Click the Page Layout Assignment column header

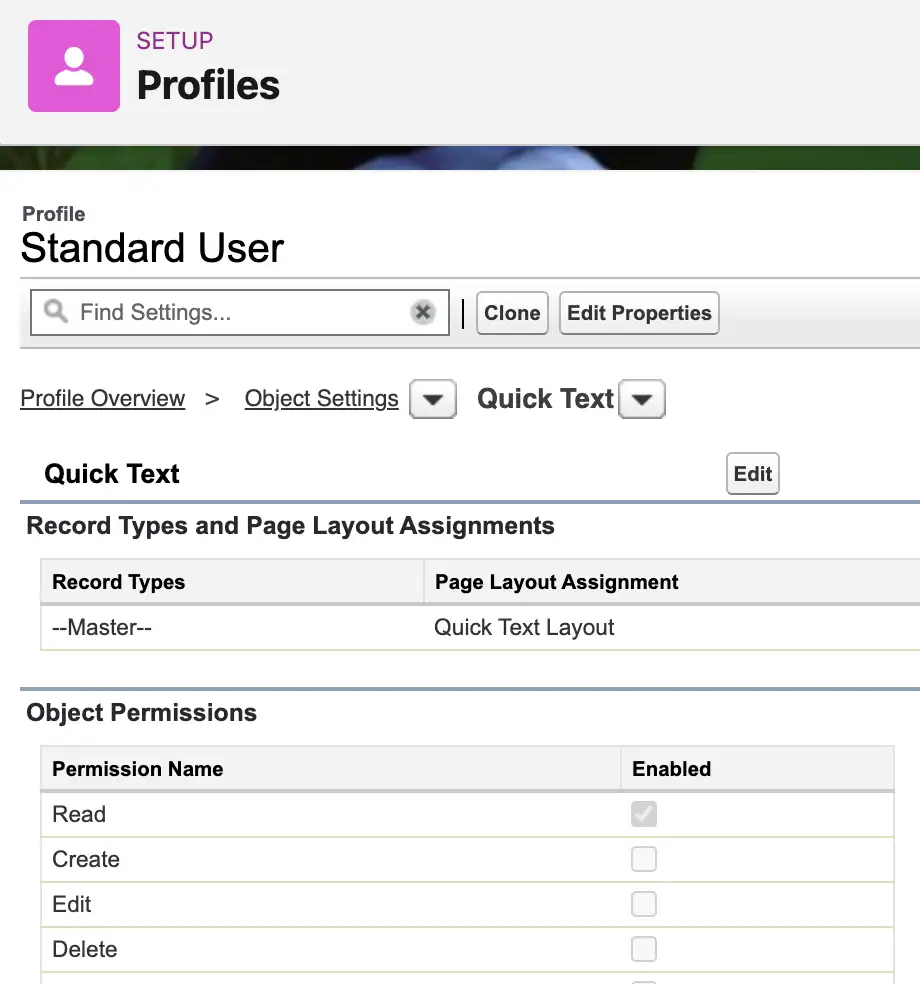[x=556, y=582]
